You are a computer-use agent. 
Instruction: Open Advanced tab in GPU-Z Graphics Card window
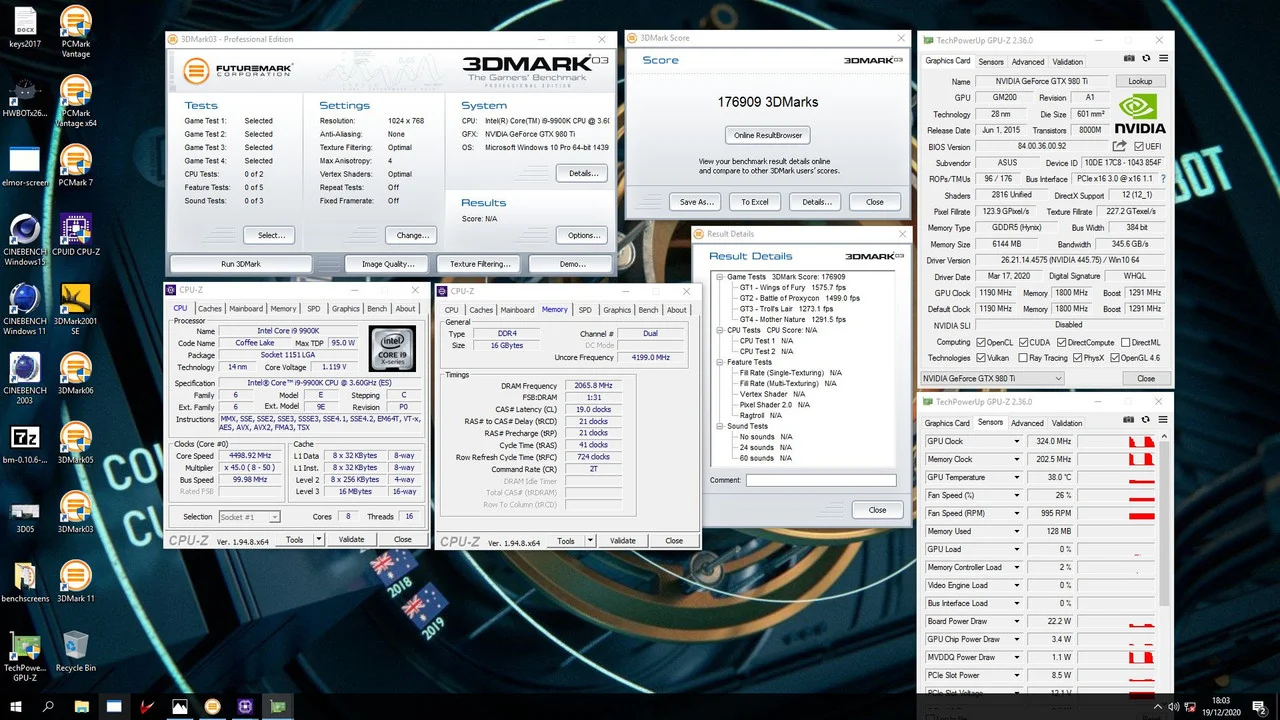click(x=1027, y=61)
